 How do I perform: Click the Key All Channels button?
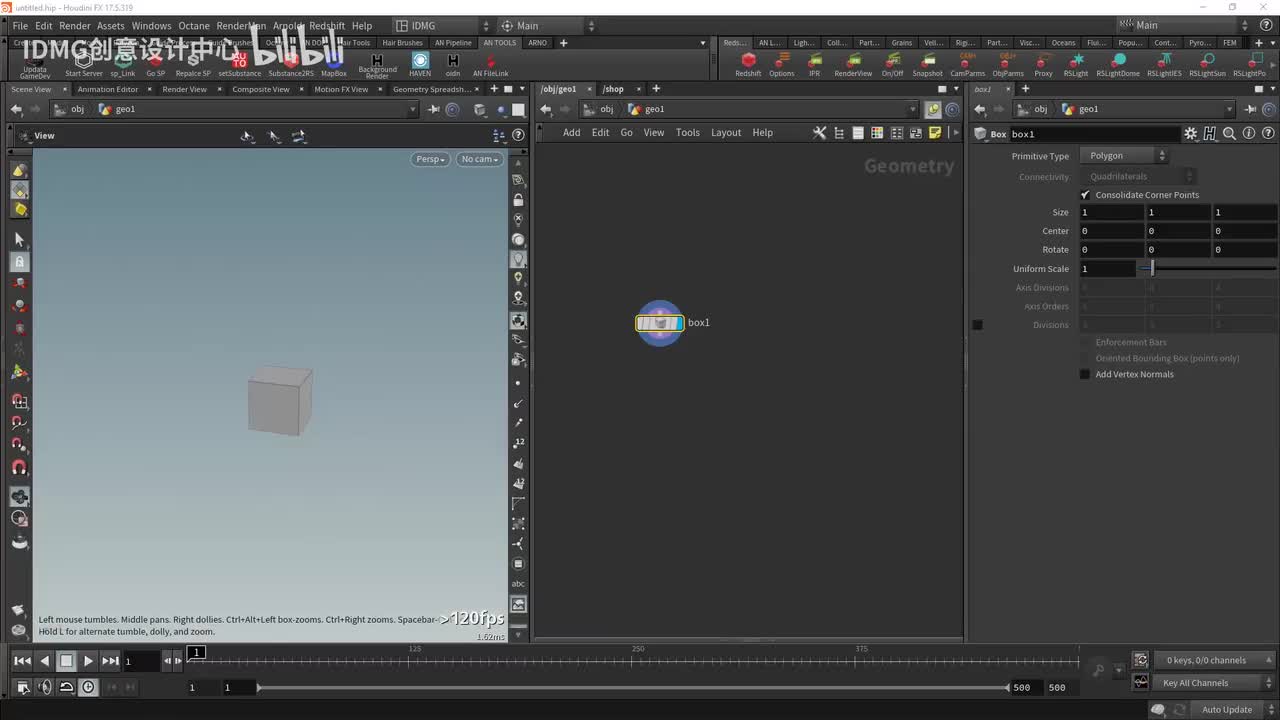(x=1195, y=683)
